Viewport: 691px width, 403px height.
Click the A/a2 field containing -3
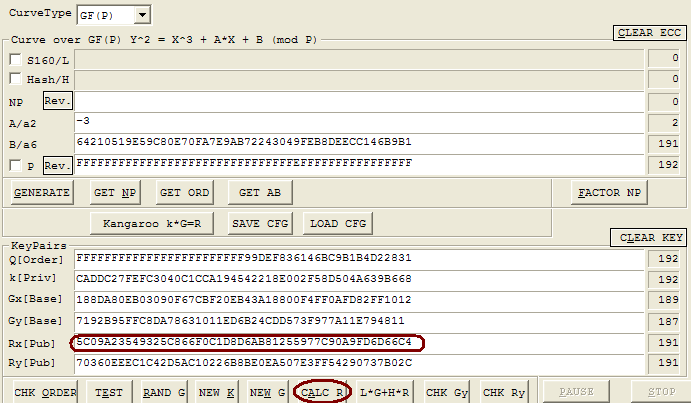click(359, 123)
